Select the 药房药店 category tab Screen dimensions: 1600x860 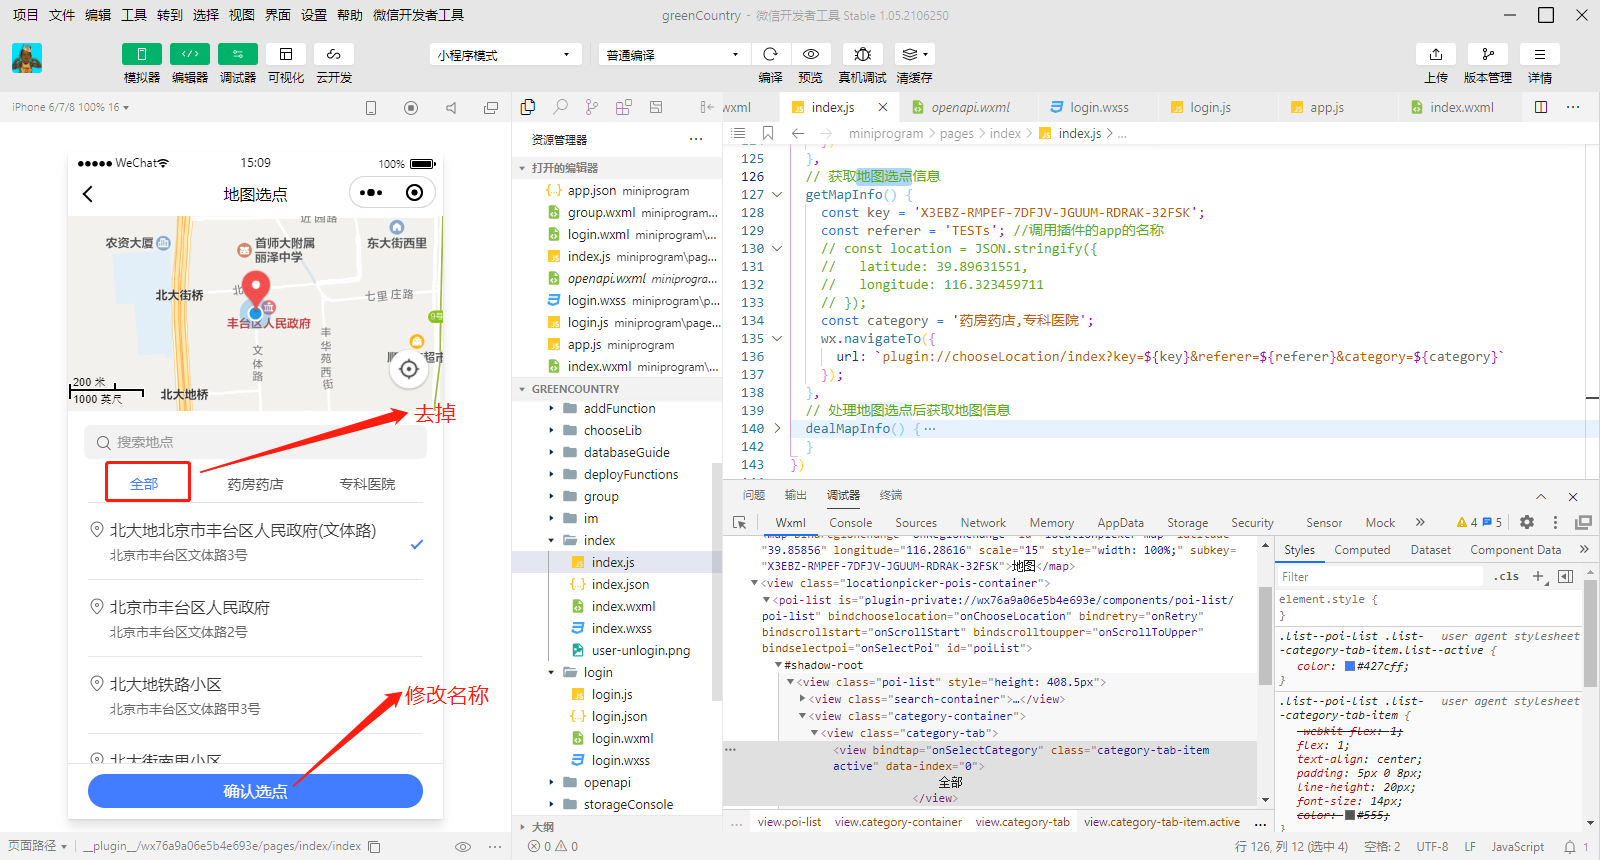[x=255, y=484]
